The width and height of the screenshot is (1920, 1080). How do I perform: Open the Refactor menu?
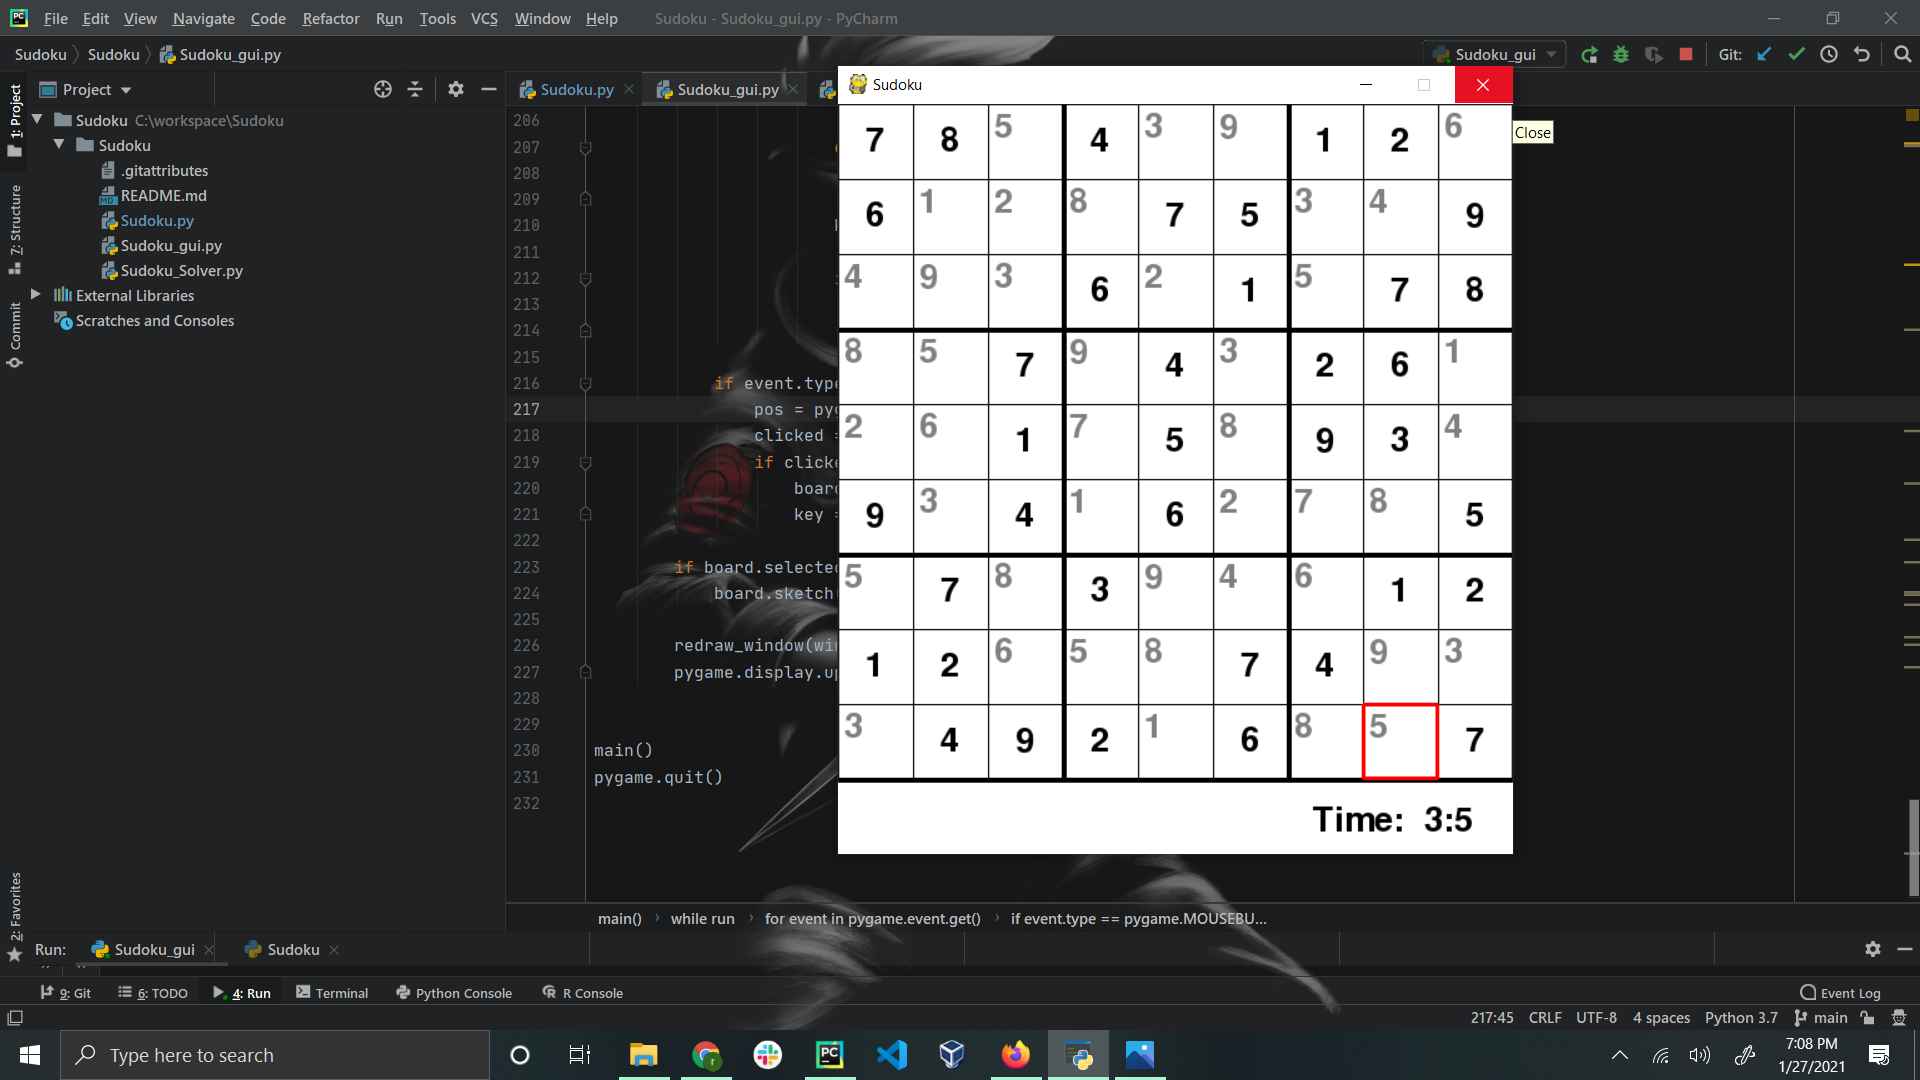330,18
